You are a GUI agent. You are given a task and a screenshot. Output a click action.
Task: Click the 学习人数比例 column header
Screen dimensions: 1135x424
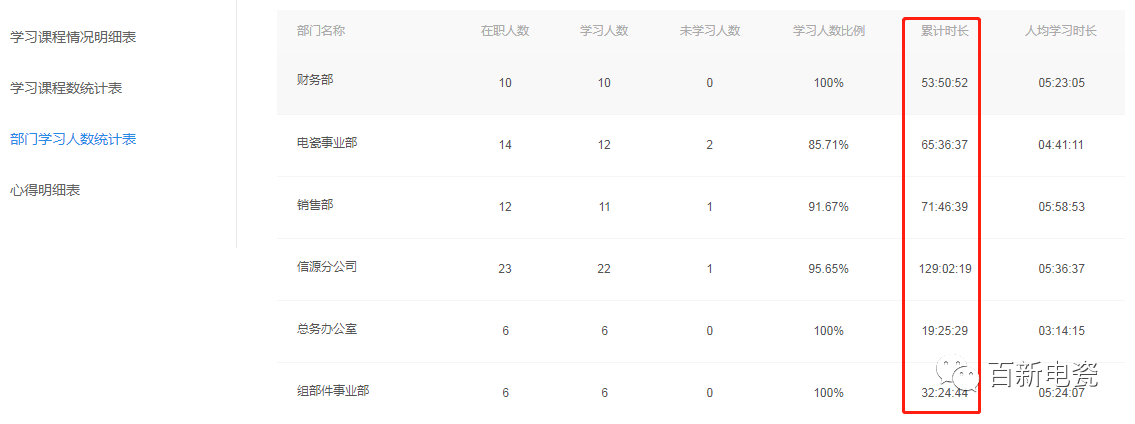coord(829,31)
